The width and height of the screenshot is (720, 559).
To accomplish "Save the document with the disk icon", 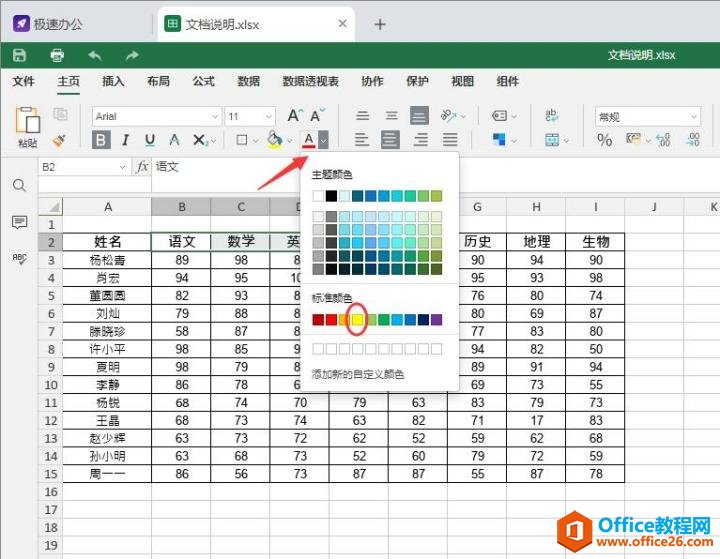I will point(19,55).
